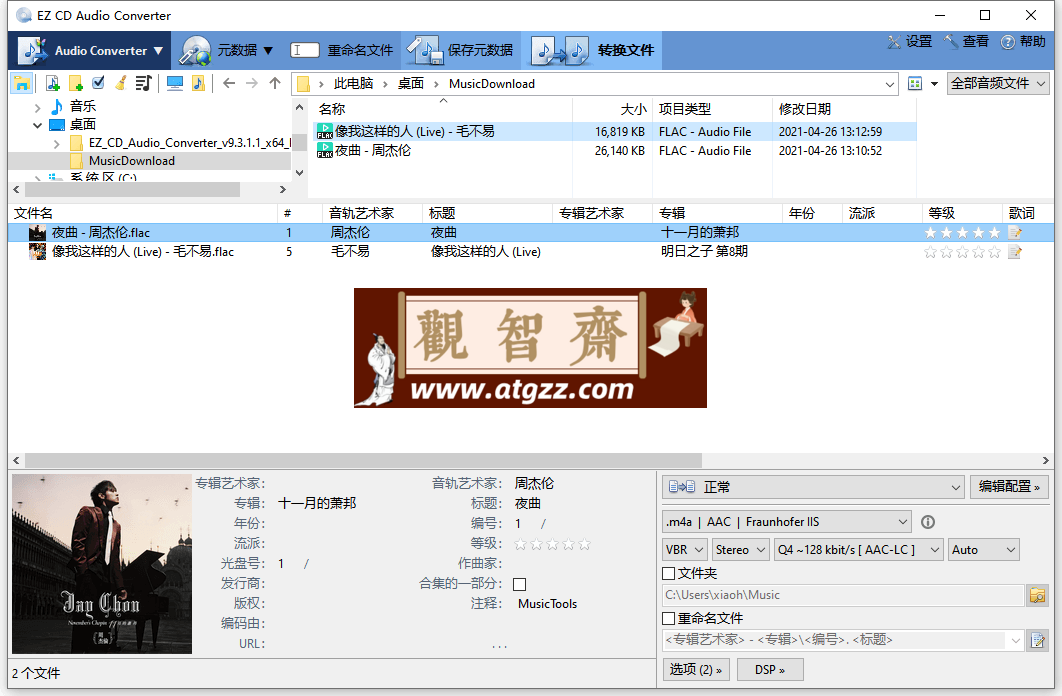The image size is (1062, 696).
Task: Click the select all checkmark icon
Action: [99, 83]
